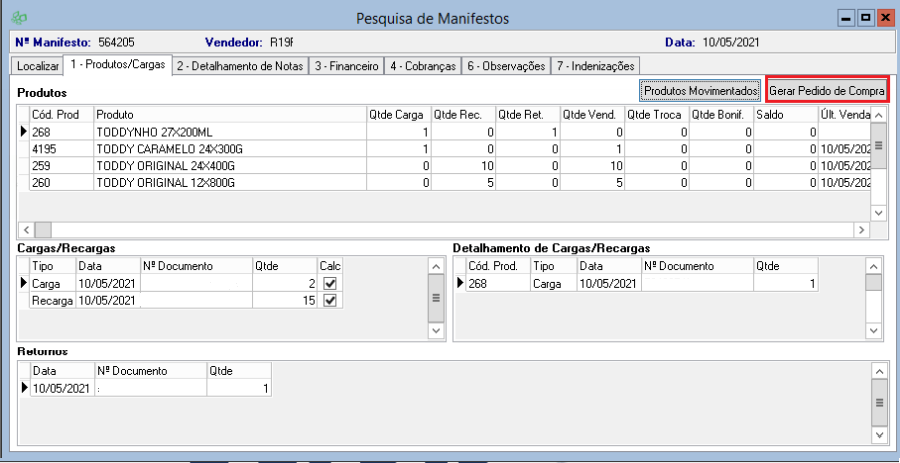Maximize the Pesquisa de Manifestos window
The image size is (900, 463).
865,18
